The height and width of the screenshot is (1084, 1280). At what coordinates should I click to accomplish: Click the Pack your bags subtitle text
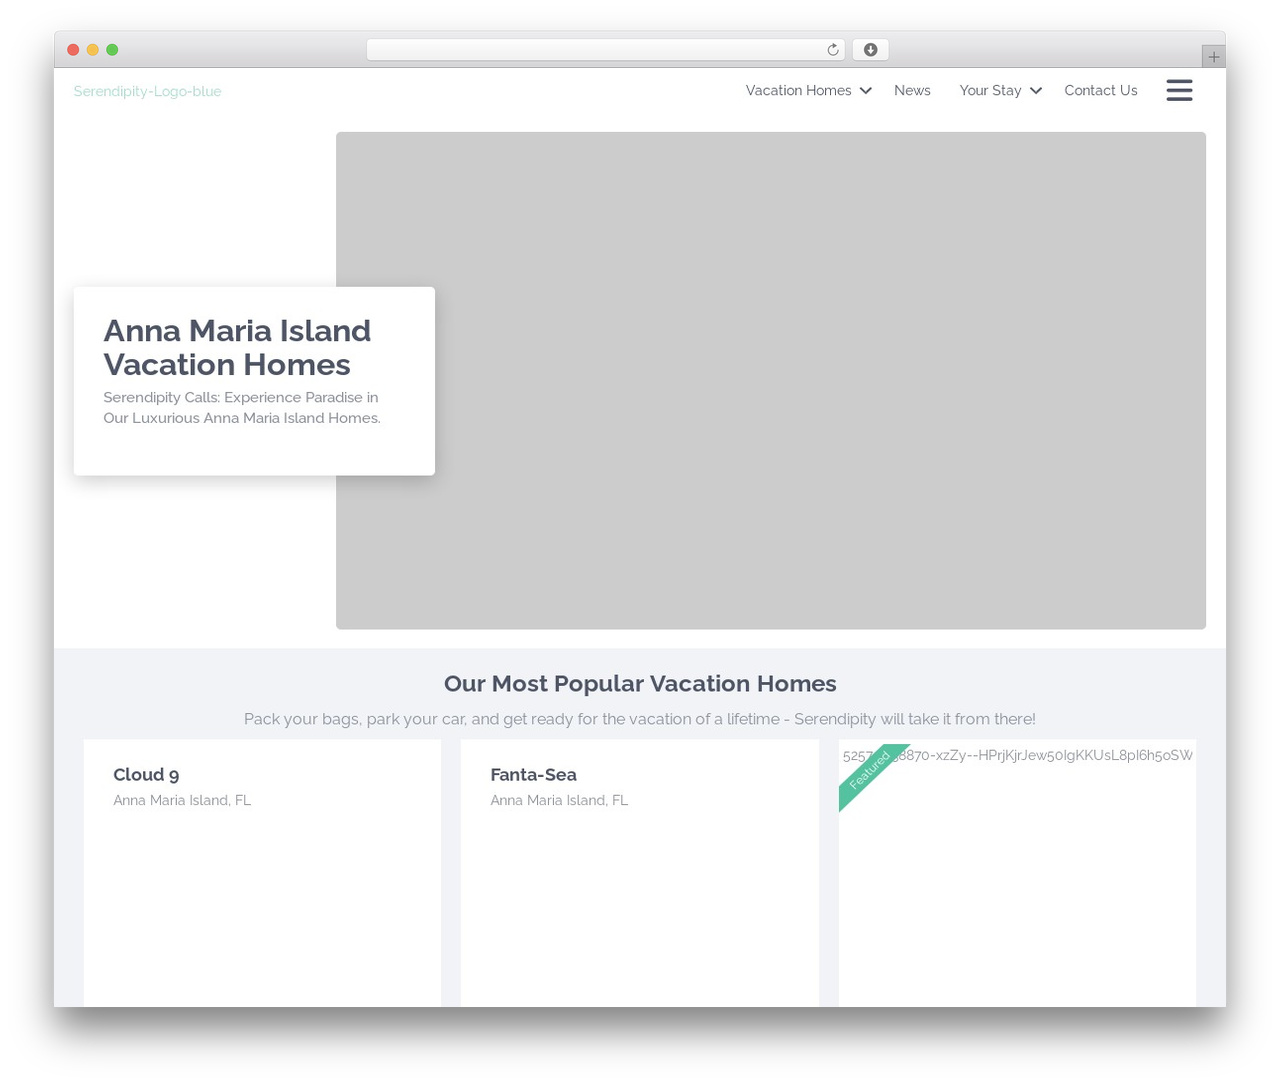(640, 718)
